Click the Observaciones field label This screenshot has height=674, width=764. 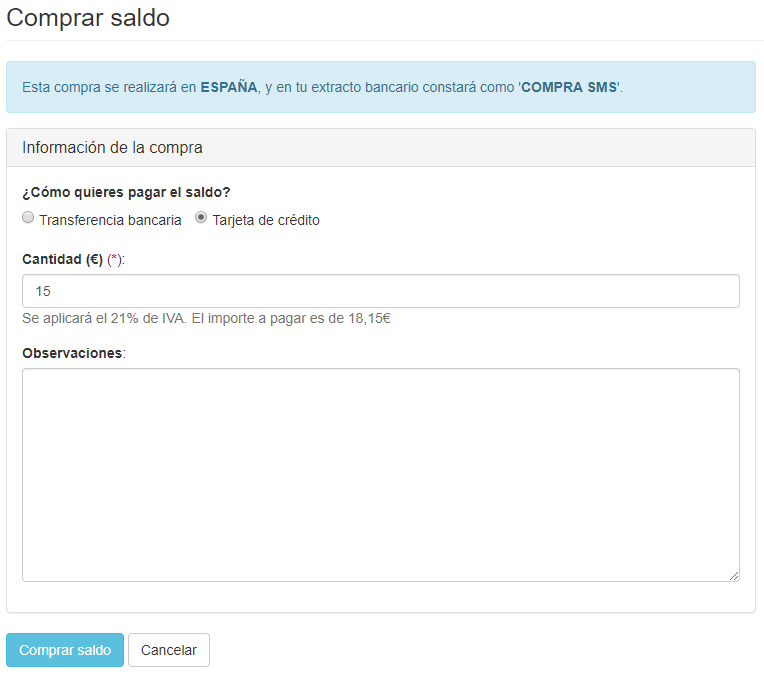(x=71, y=353)
